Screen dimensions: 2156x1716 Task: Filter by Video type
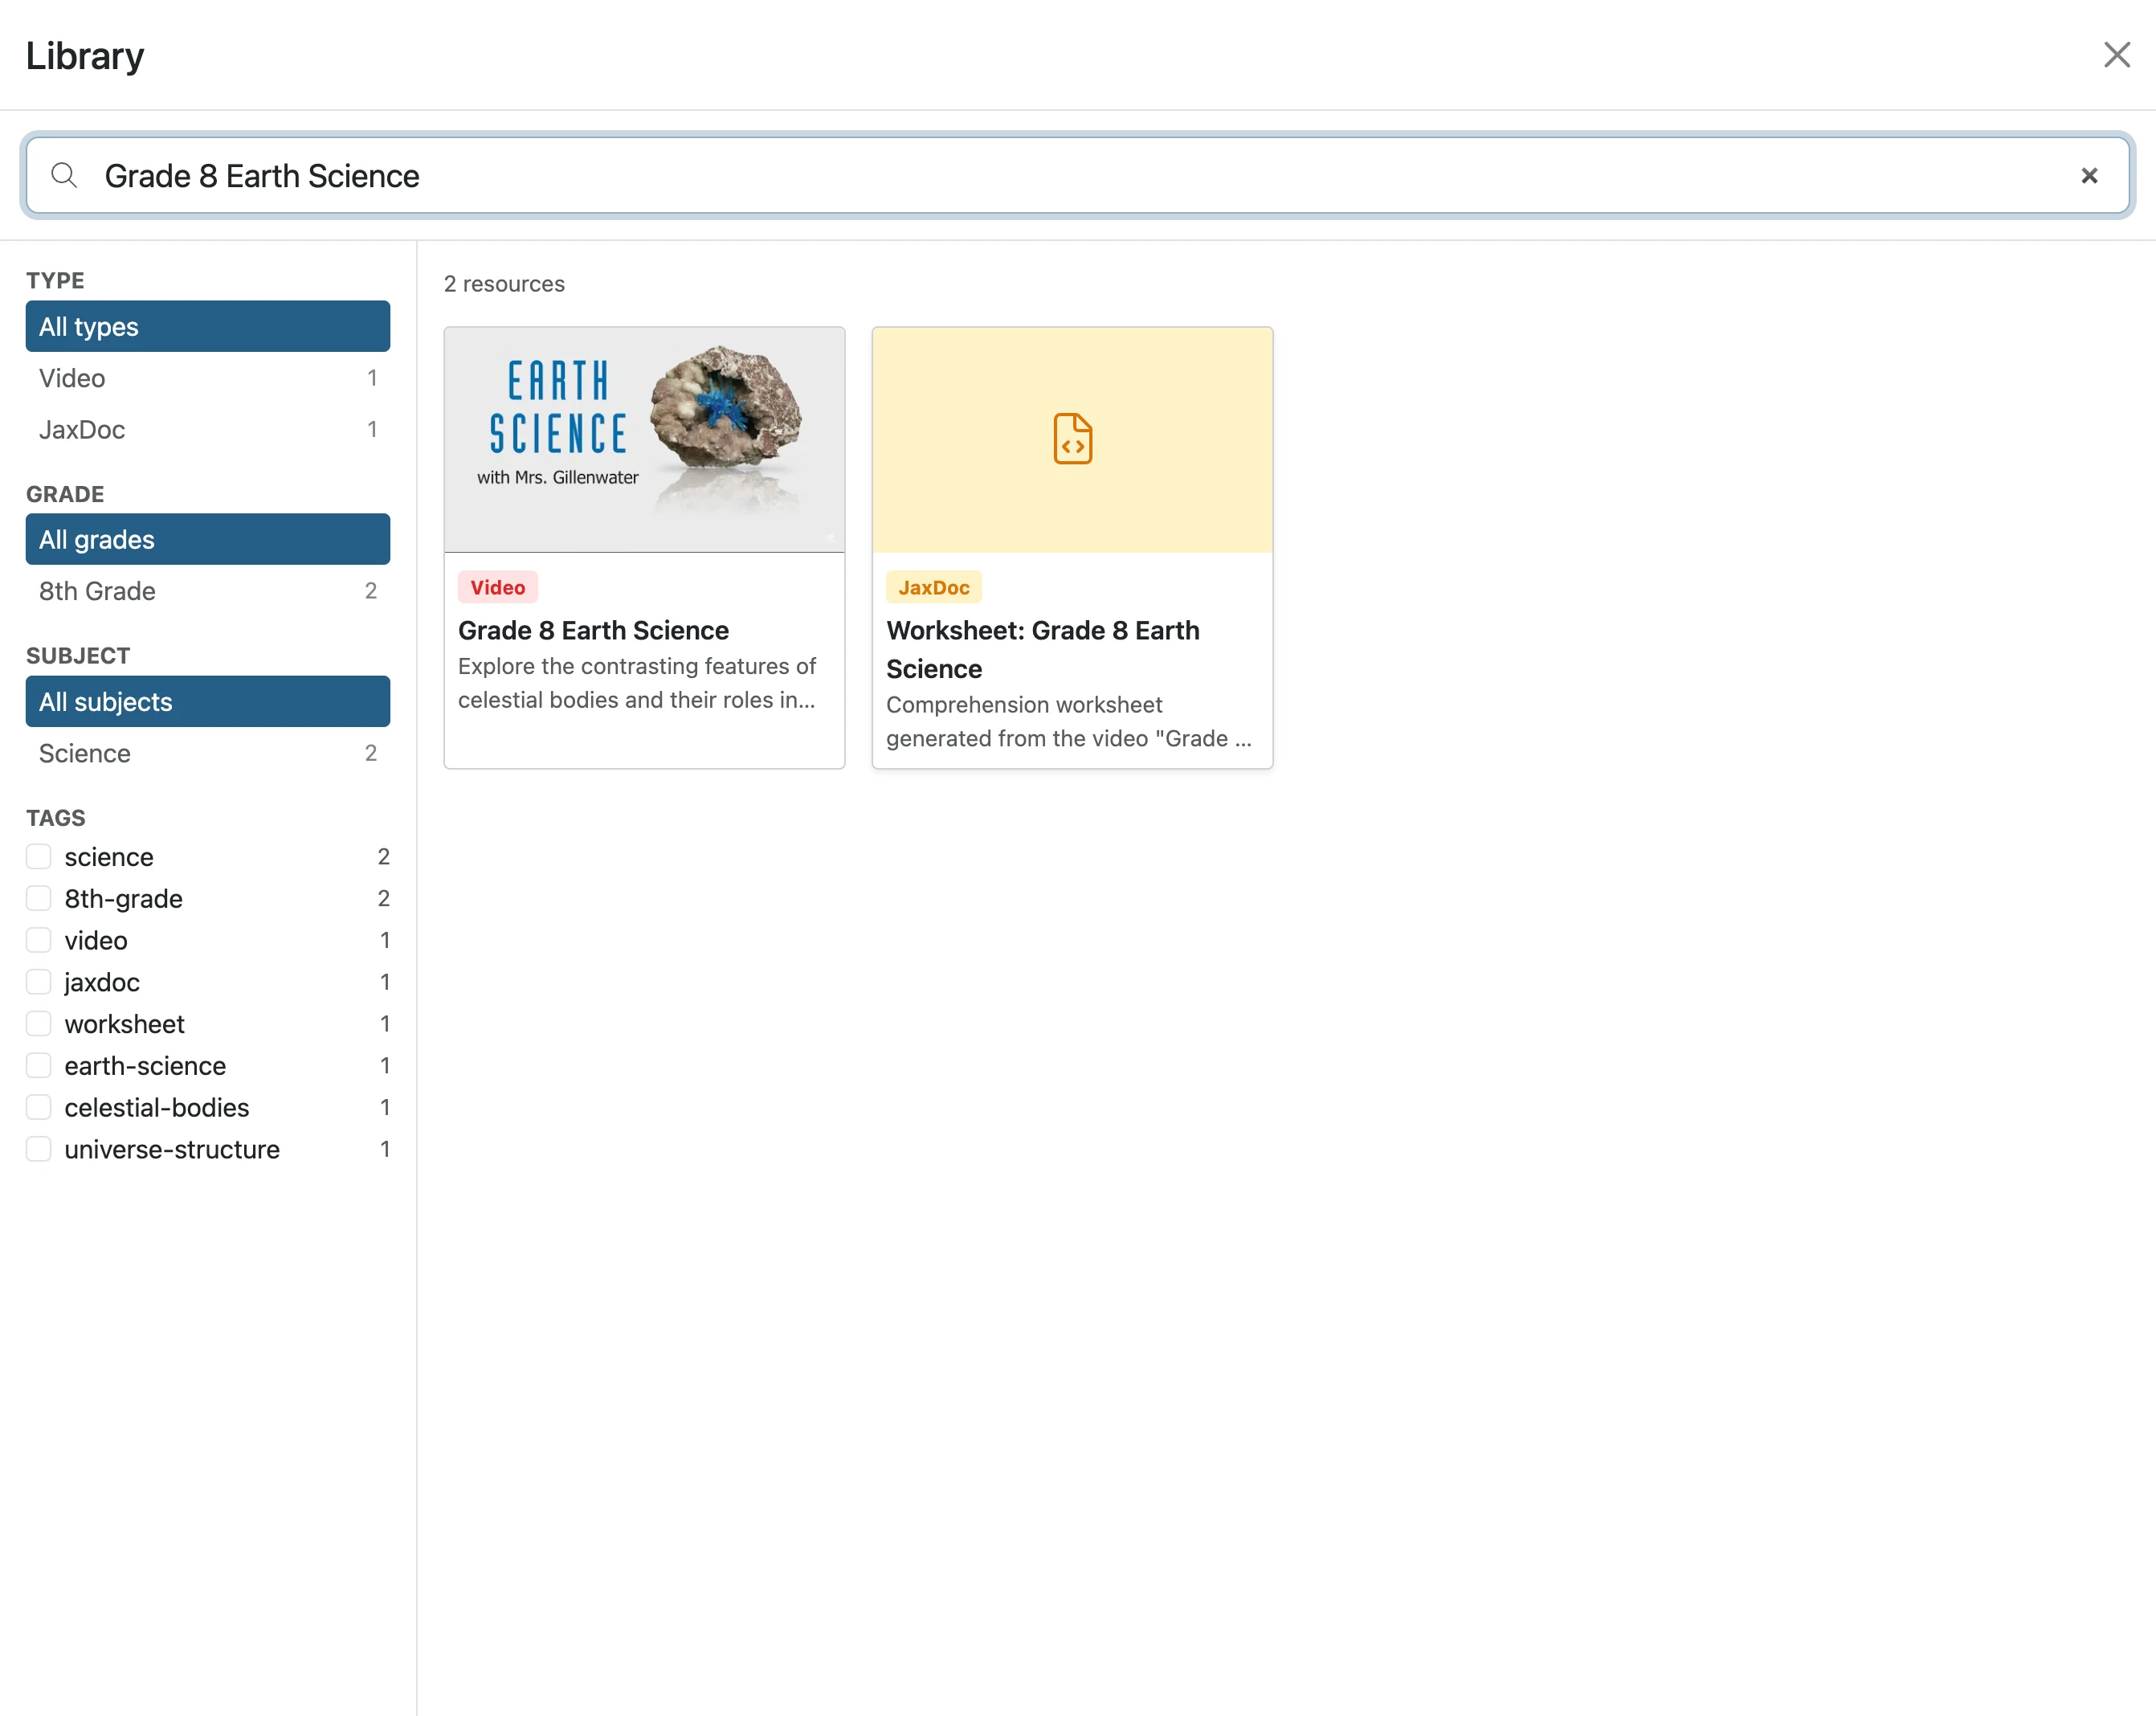[x=208, y=378]
